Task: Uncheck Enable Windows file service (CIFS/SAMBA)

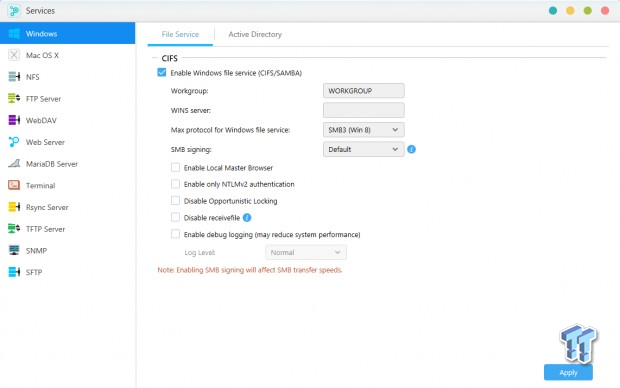Action: (162, 72)
